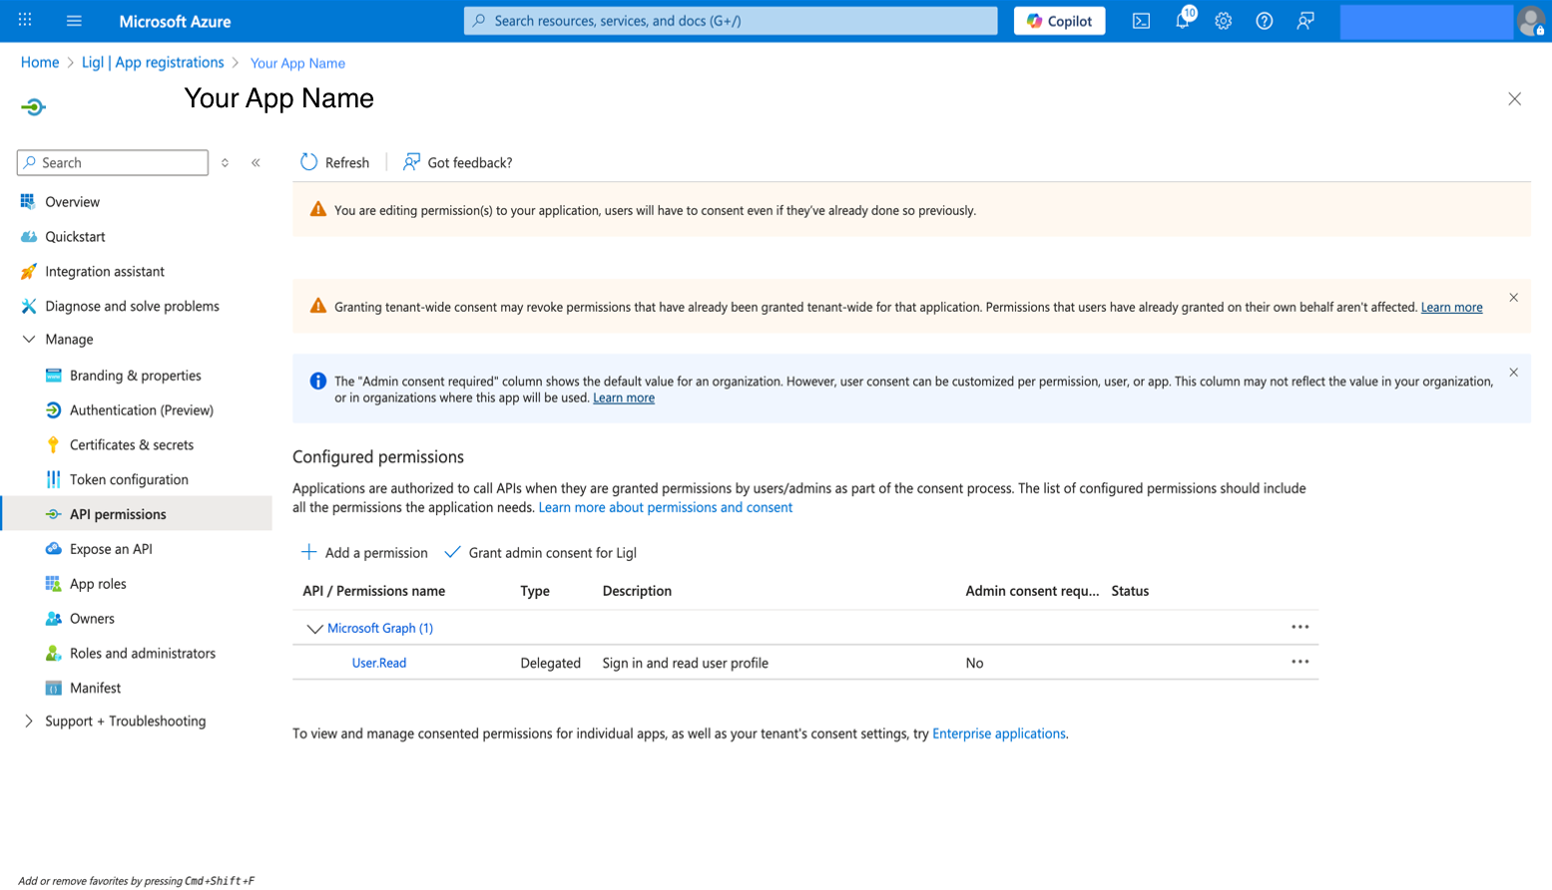Image resolution: width=1552 pixels, height=890 pixels.
Task: Click the Your App Name breadcrumb
Action: (297, 63)
